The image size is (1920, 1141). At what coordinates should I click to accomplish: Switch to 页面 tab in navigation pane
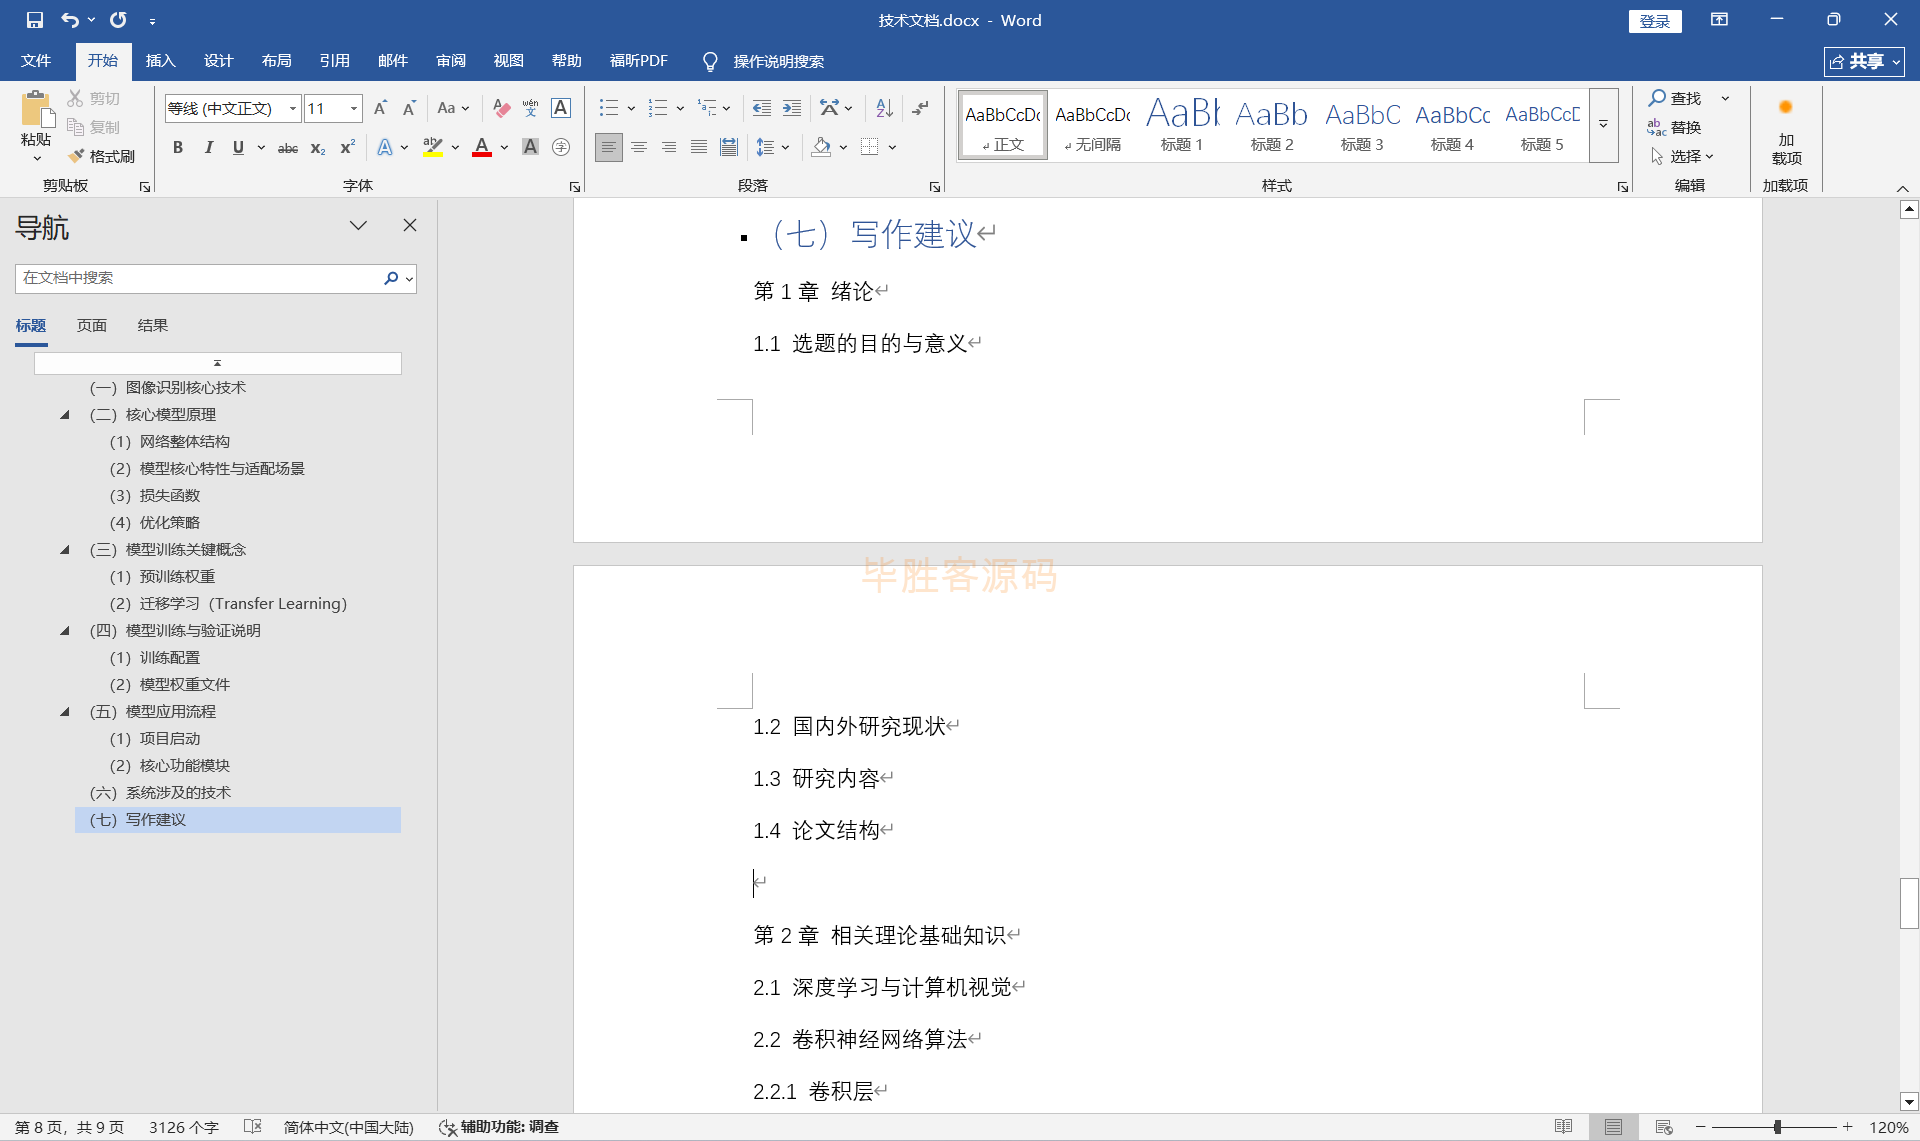92,326
